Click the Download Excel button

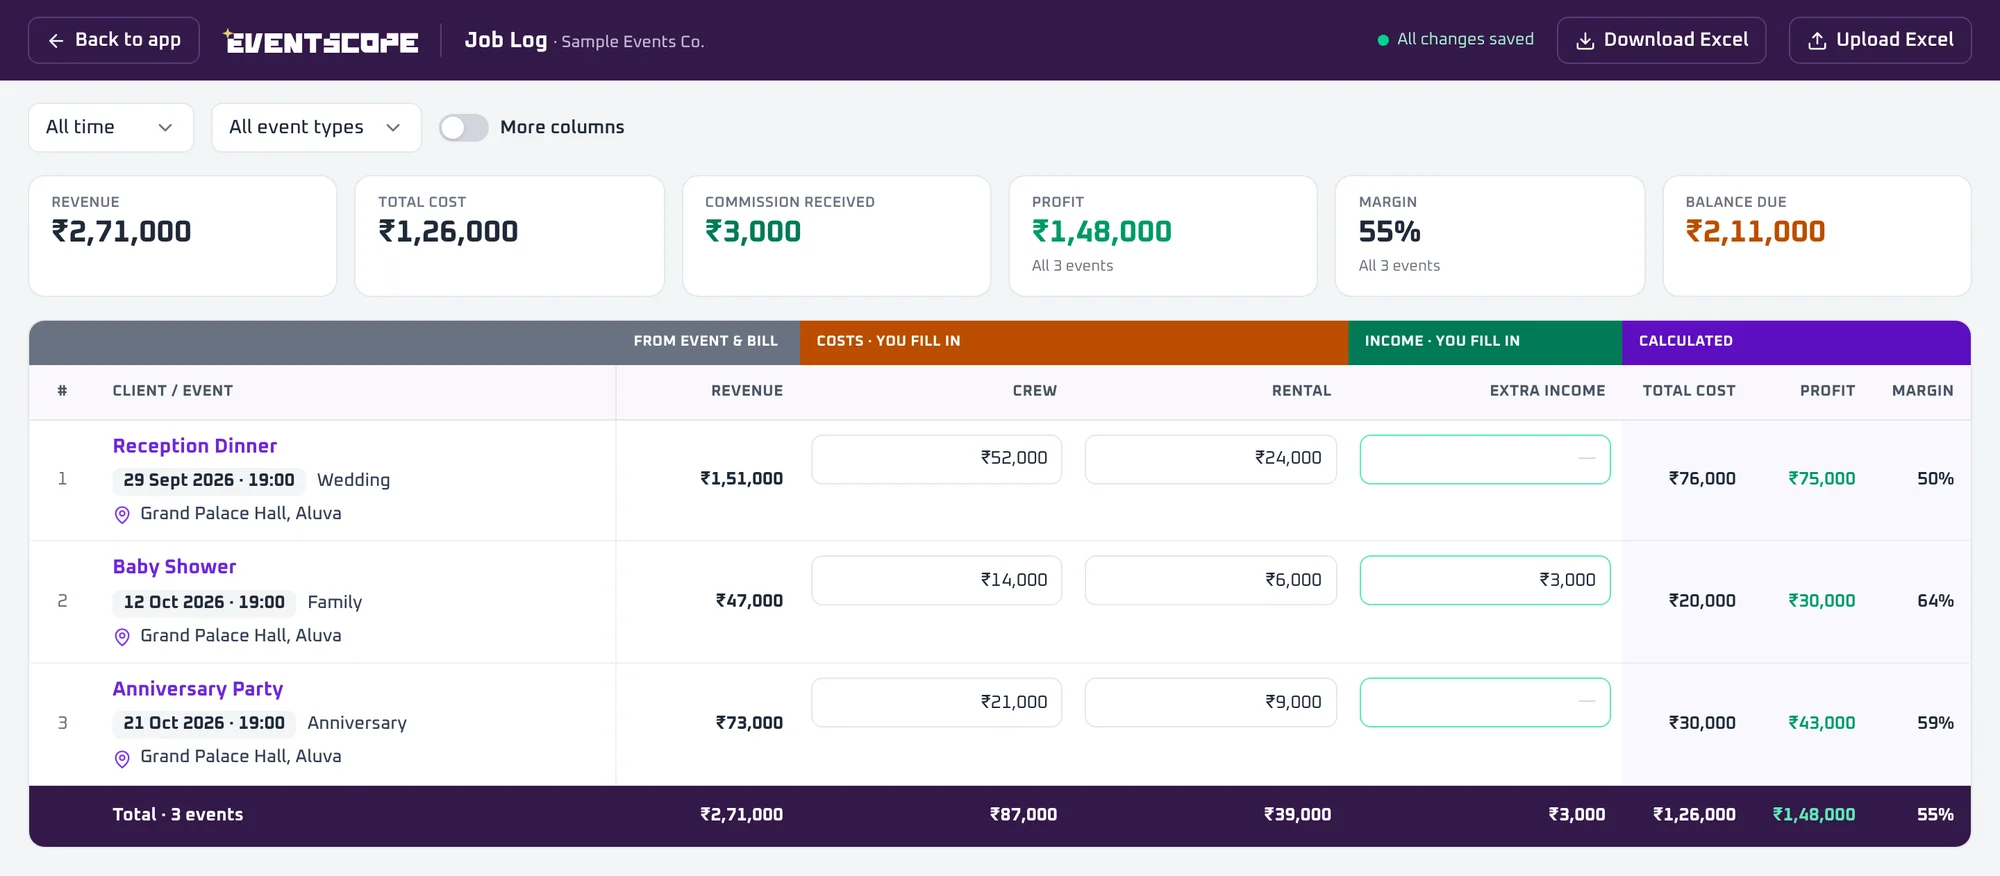[1661, 40]
